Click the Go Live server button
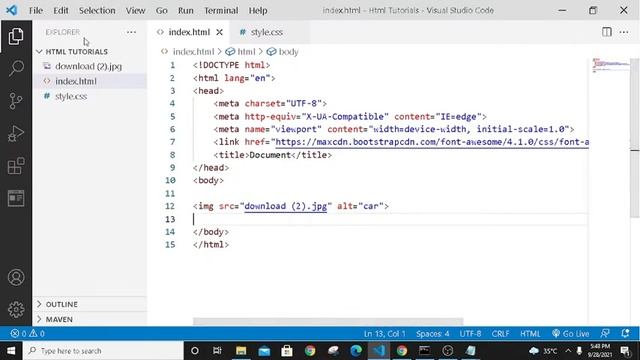Viewport: 640px width, 360px height. pyautogui.click(x=570, y=333)
